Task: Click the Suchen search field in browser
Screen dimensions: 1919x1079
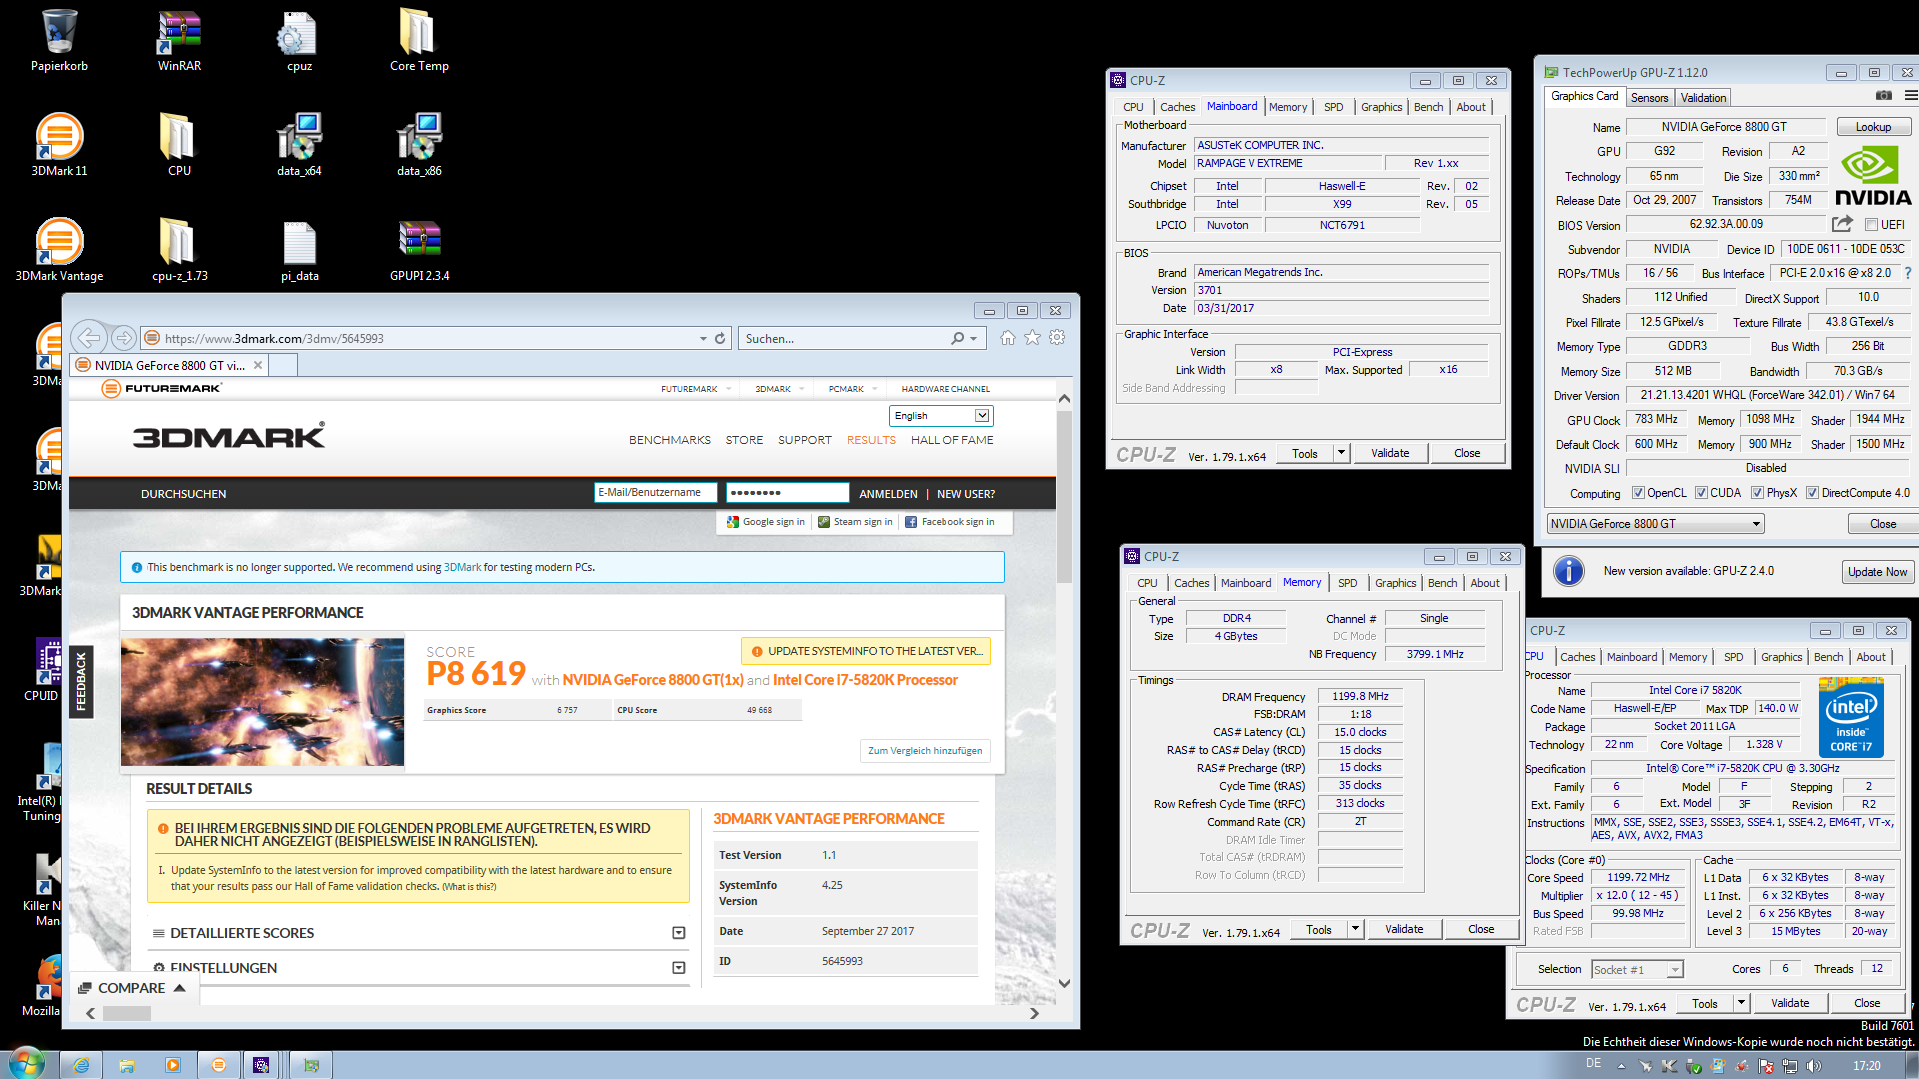Action: [x=845, y=338]
